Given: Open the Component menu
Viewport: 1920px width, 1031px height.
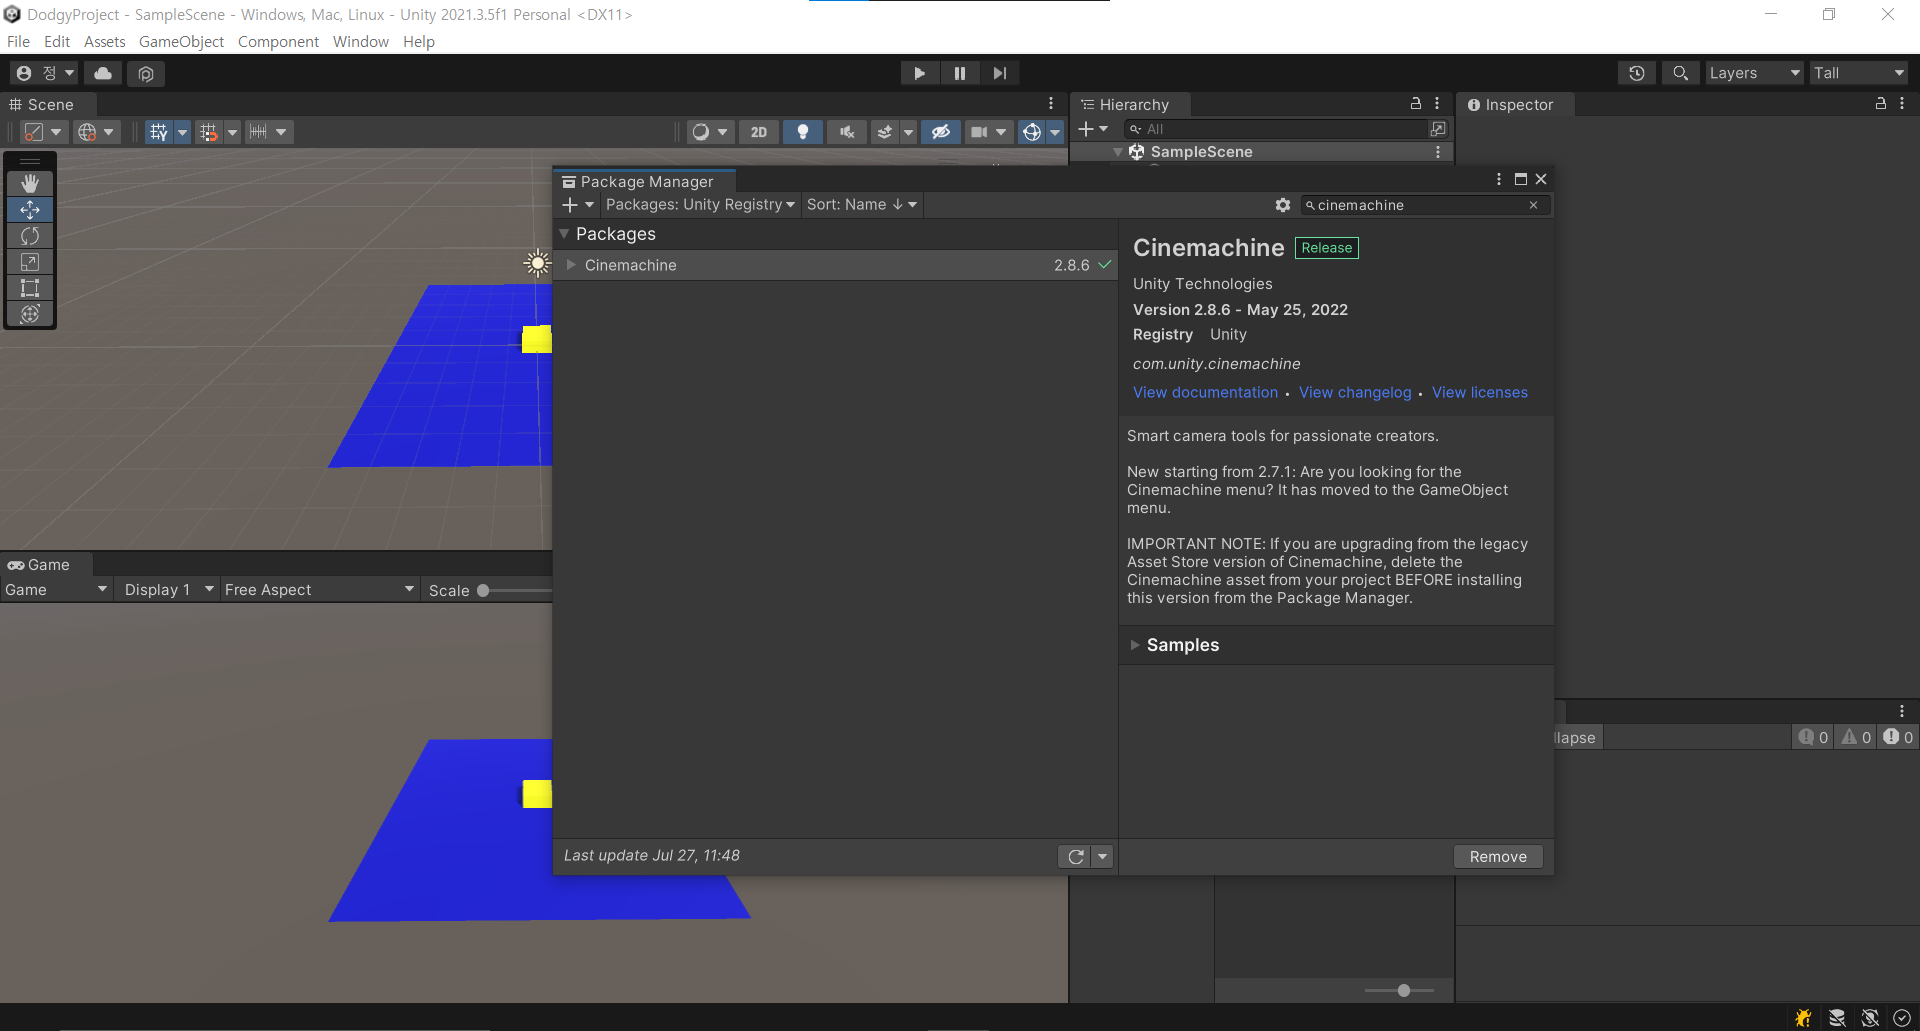Looking at the screenshot, I should 278,41.
